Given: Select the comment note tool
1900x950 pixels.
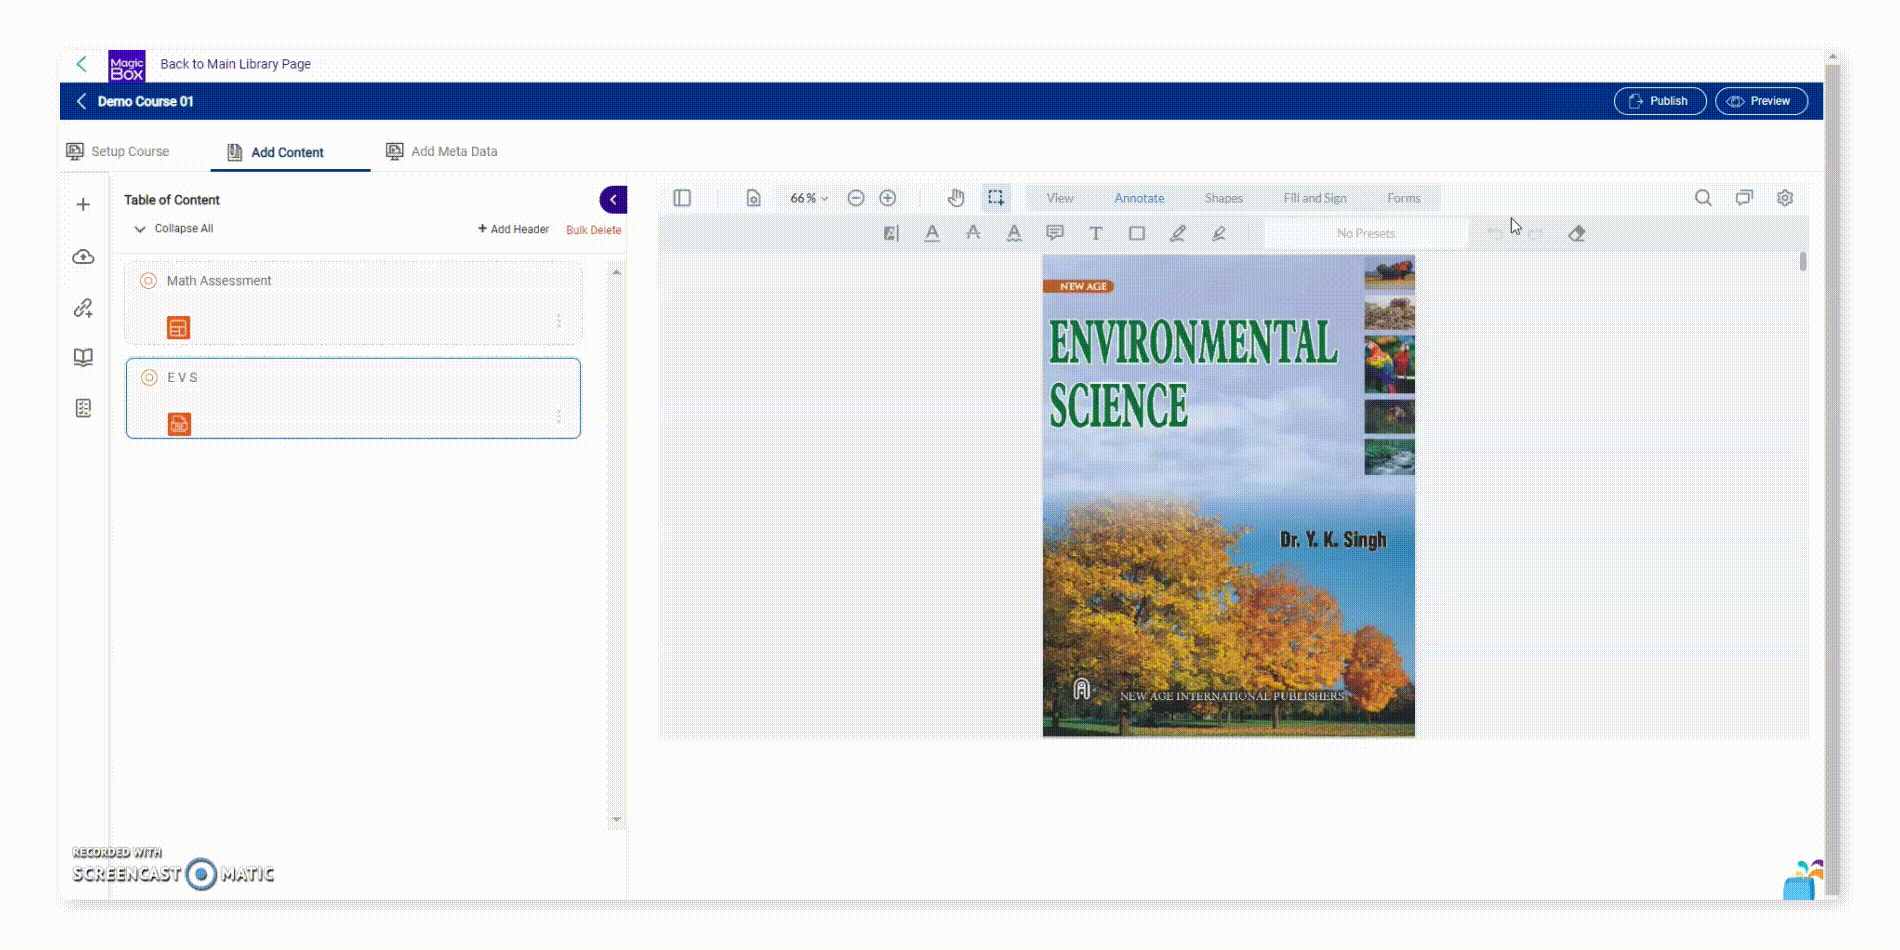Looking at the screenshot, I should click(1055, 233).
